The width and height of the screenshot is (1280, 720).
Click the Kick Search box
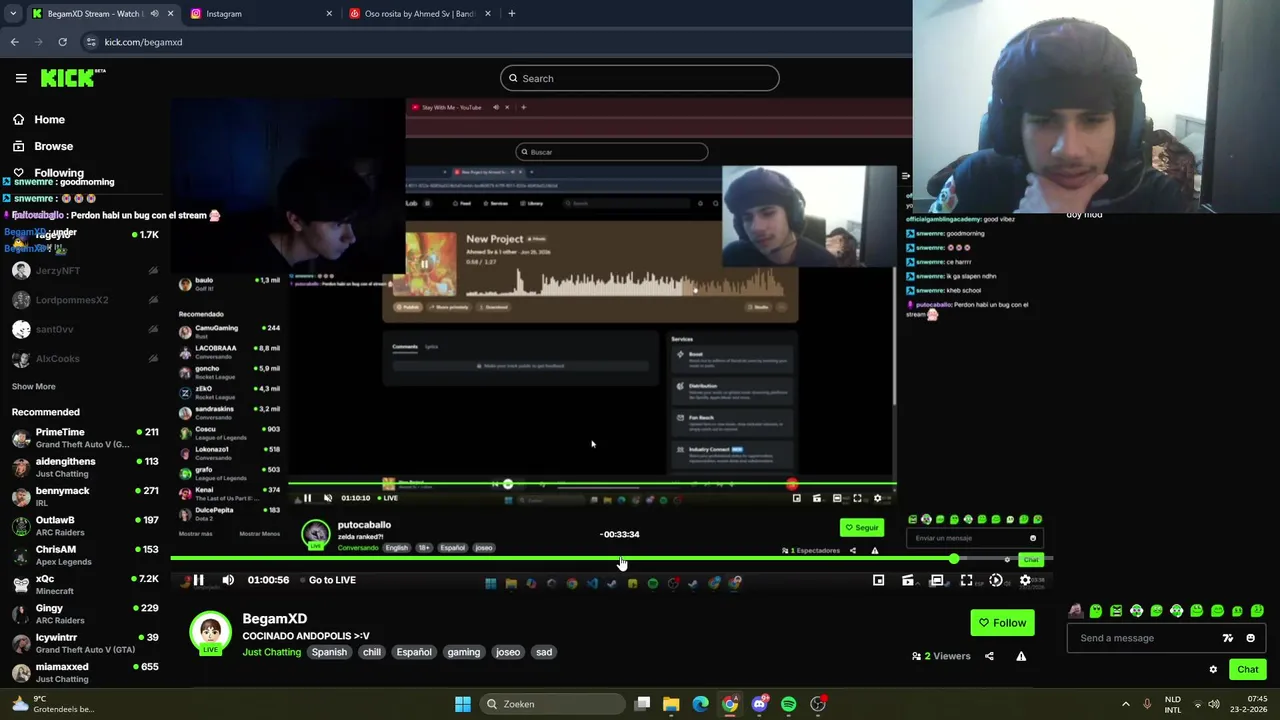[x=640, y=78]
